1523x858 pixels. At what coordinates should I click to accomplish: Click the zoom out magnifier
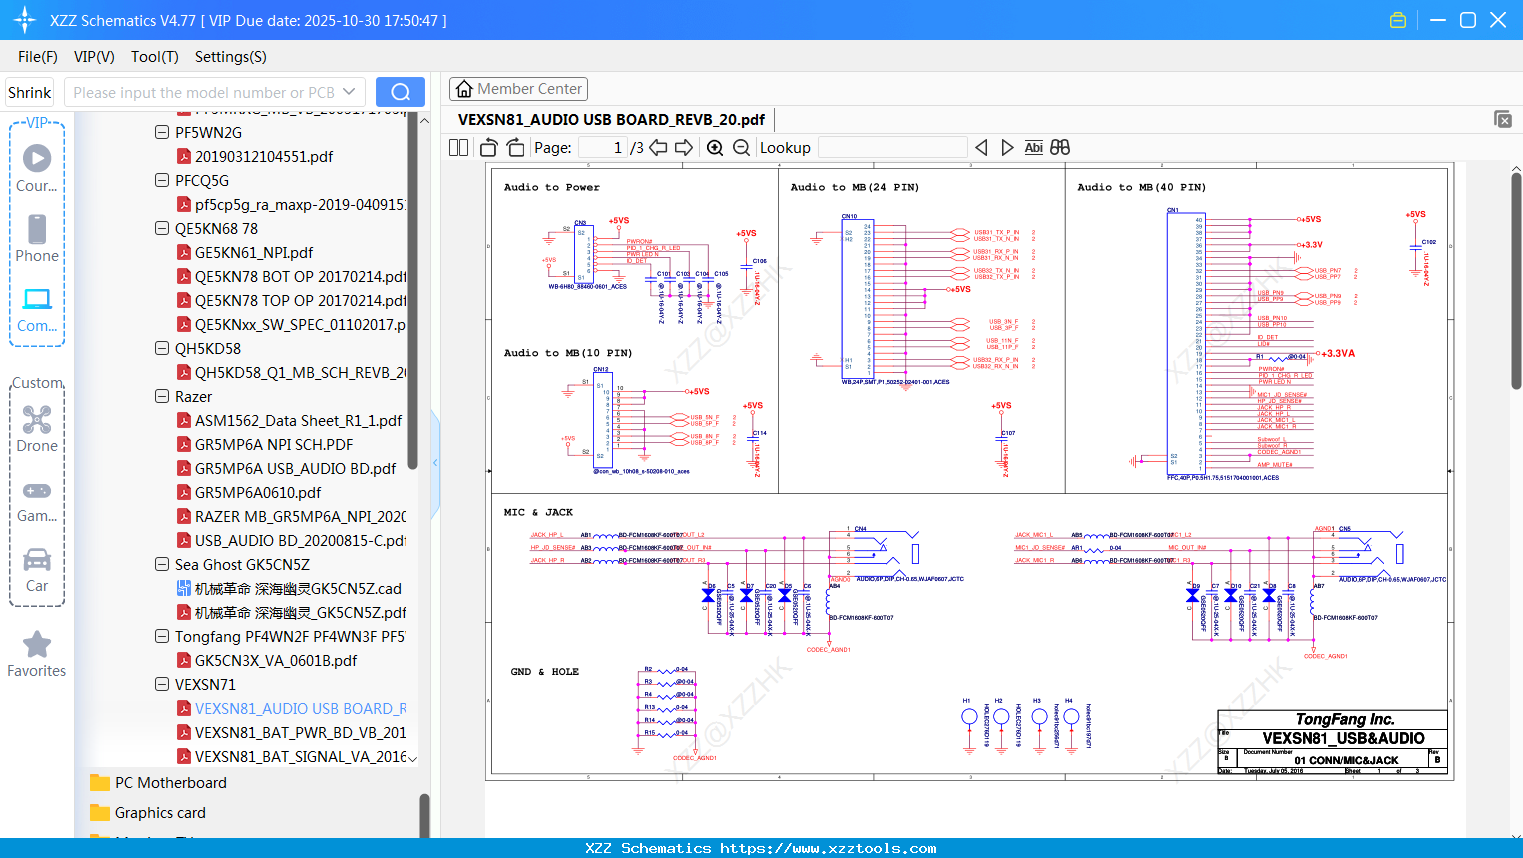[x=741, y=148]
